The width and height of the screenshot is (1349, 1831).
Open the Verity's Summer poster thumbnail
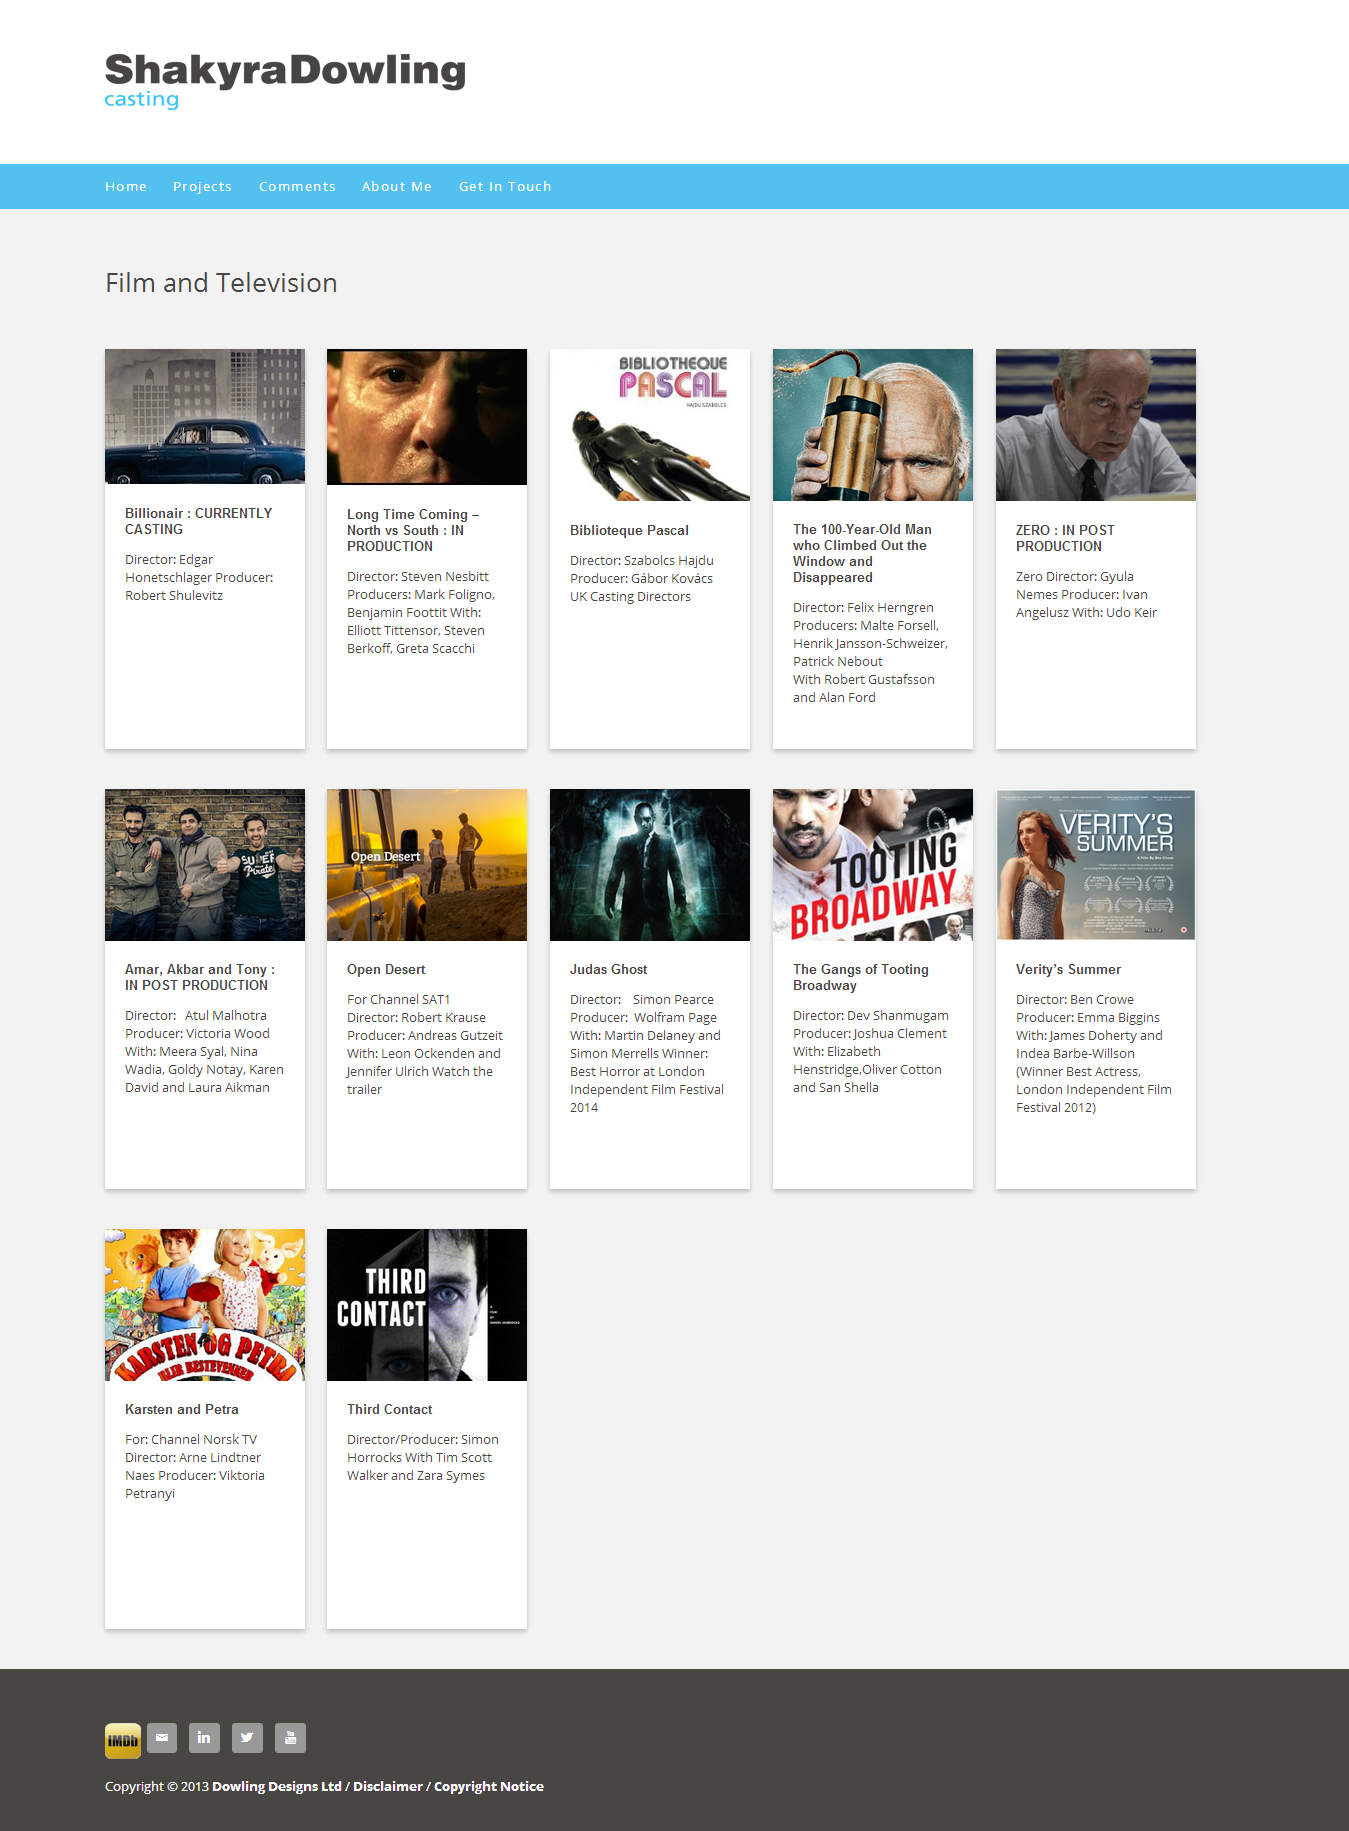tap(1096, 865)
